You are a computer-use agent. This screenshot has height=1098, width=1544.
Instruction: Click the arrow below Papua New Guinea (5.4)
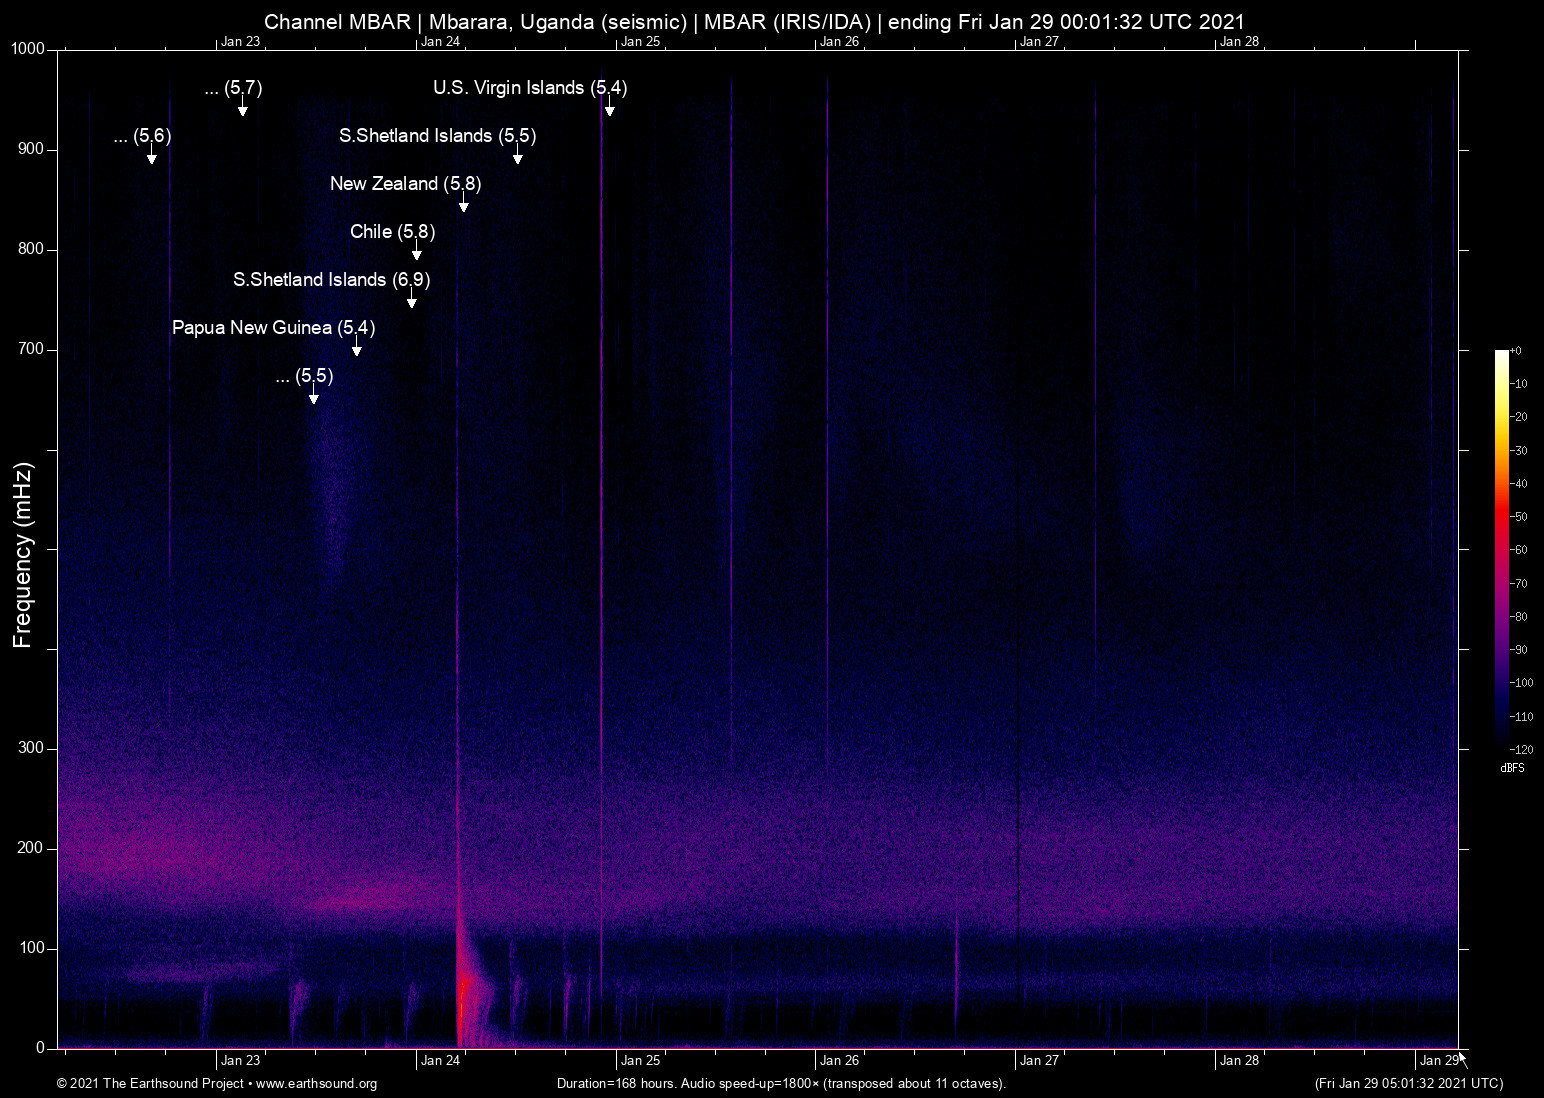(x=356, y=348)
